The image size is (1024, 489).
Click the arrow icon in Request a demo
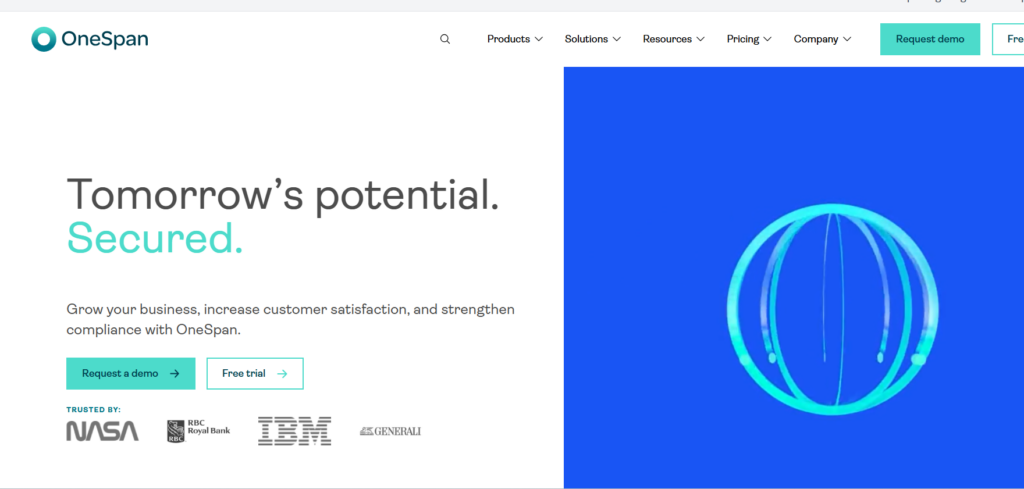click(x=175, y=374)
